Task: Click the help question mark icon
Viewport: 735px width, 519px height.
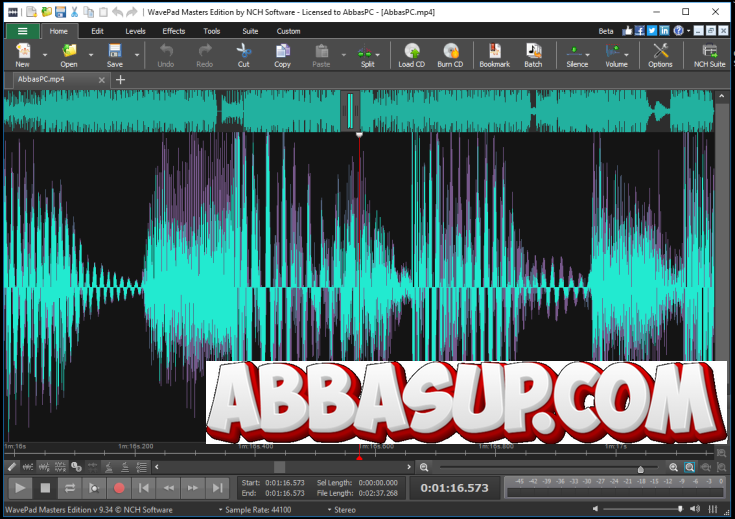Action: [x=678, y=31]
